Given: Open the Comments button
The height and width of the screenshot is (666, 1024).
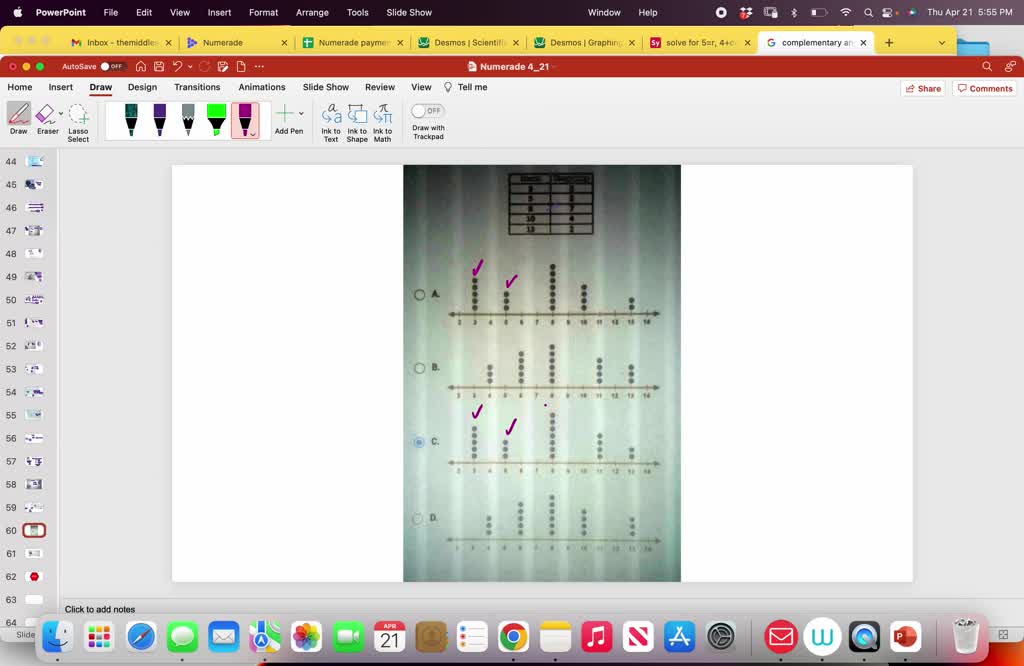Looking at the screenshot, I should (985, 89).
